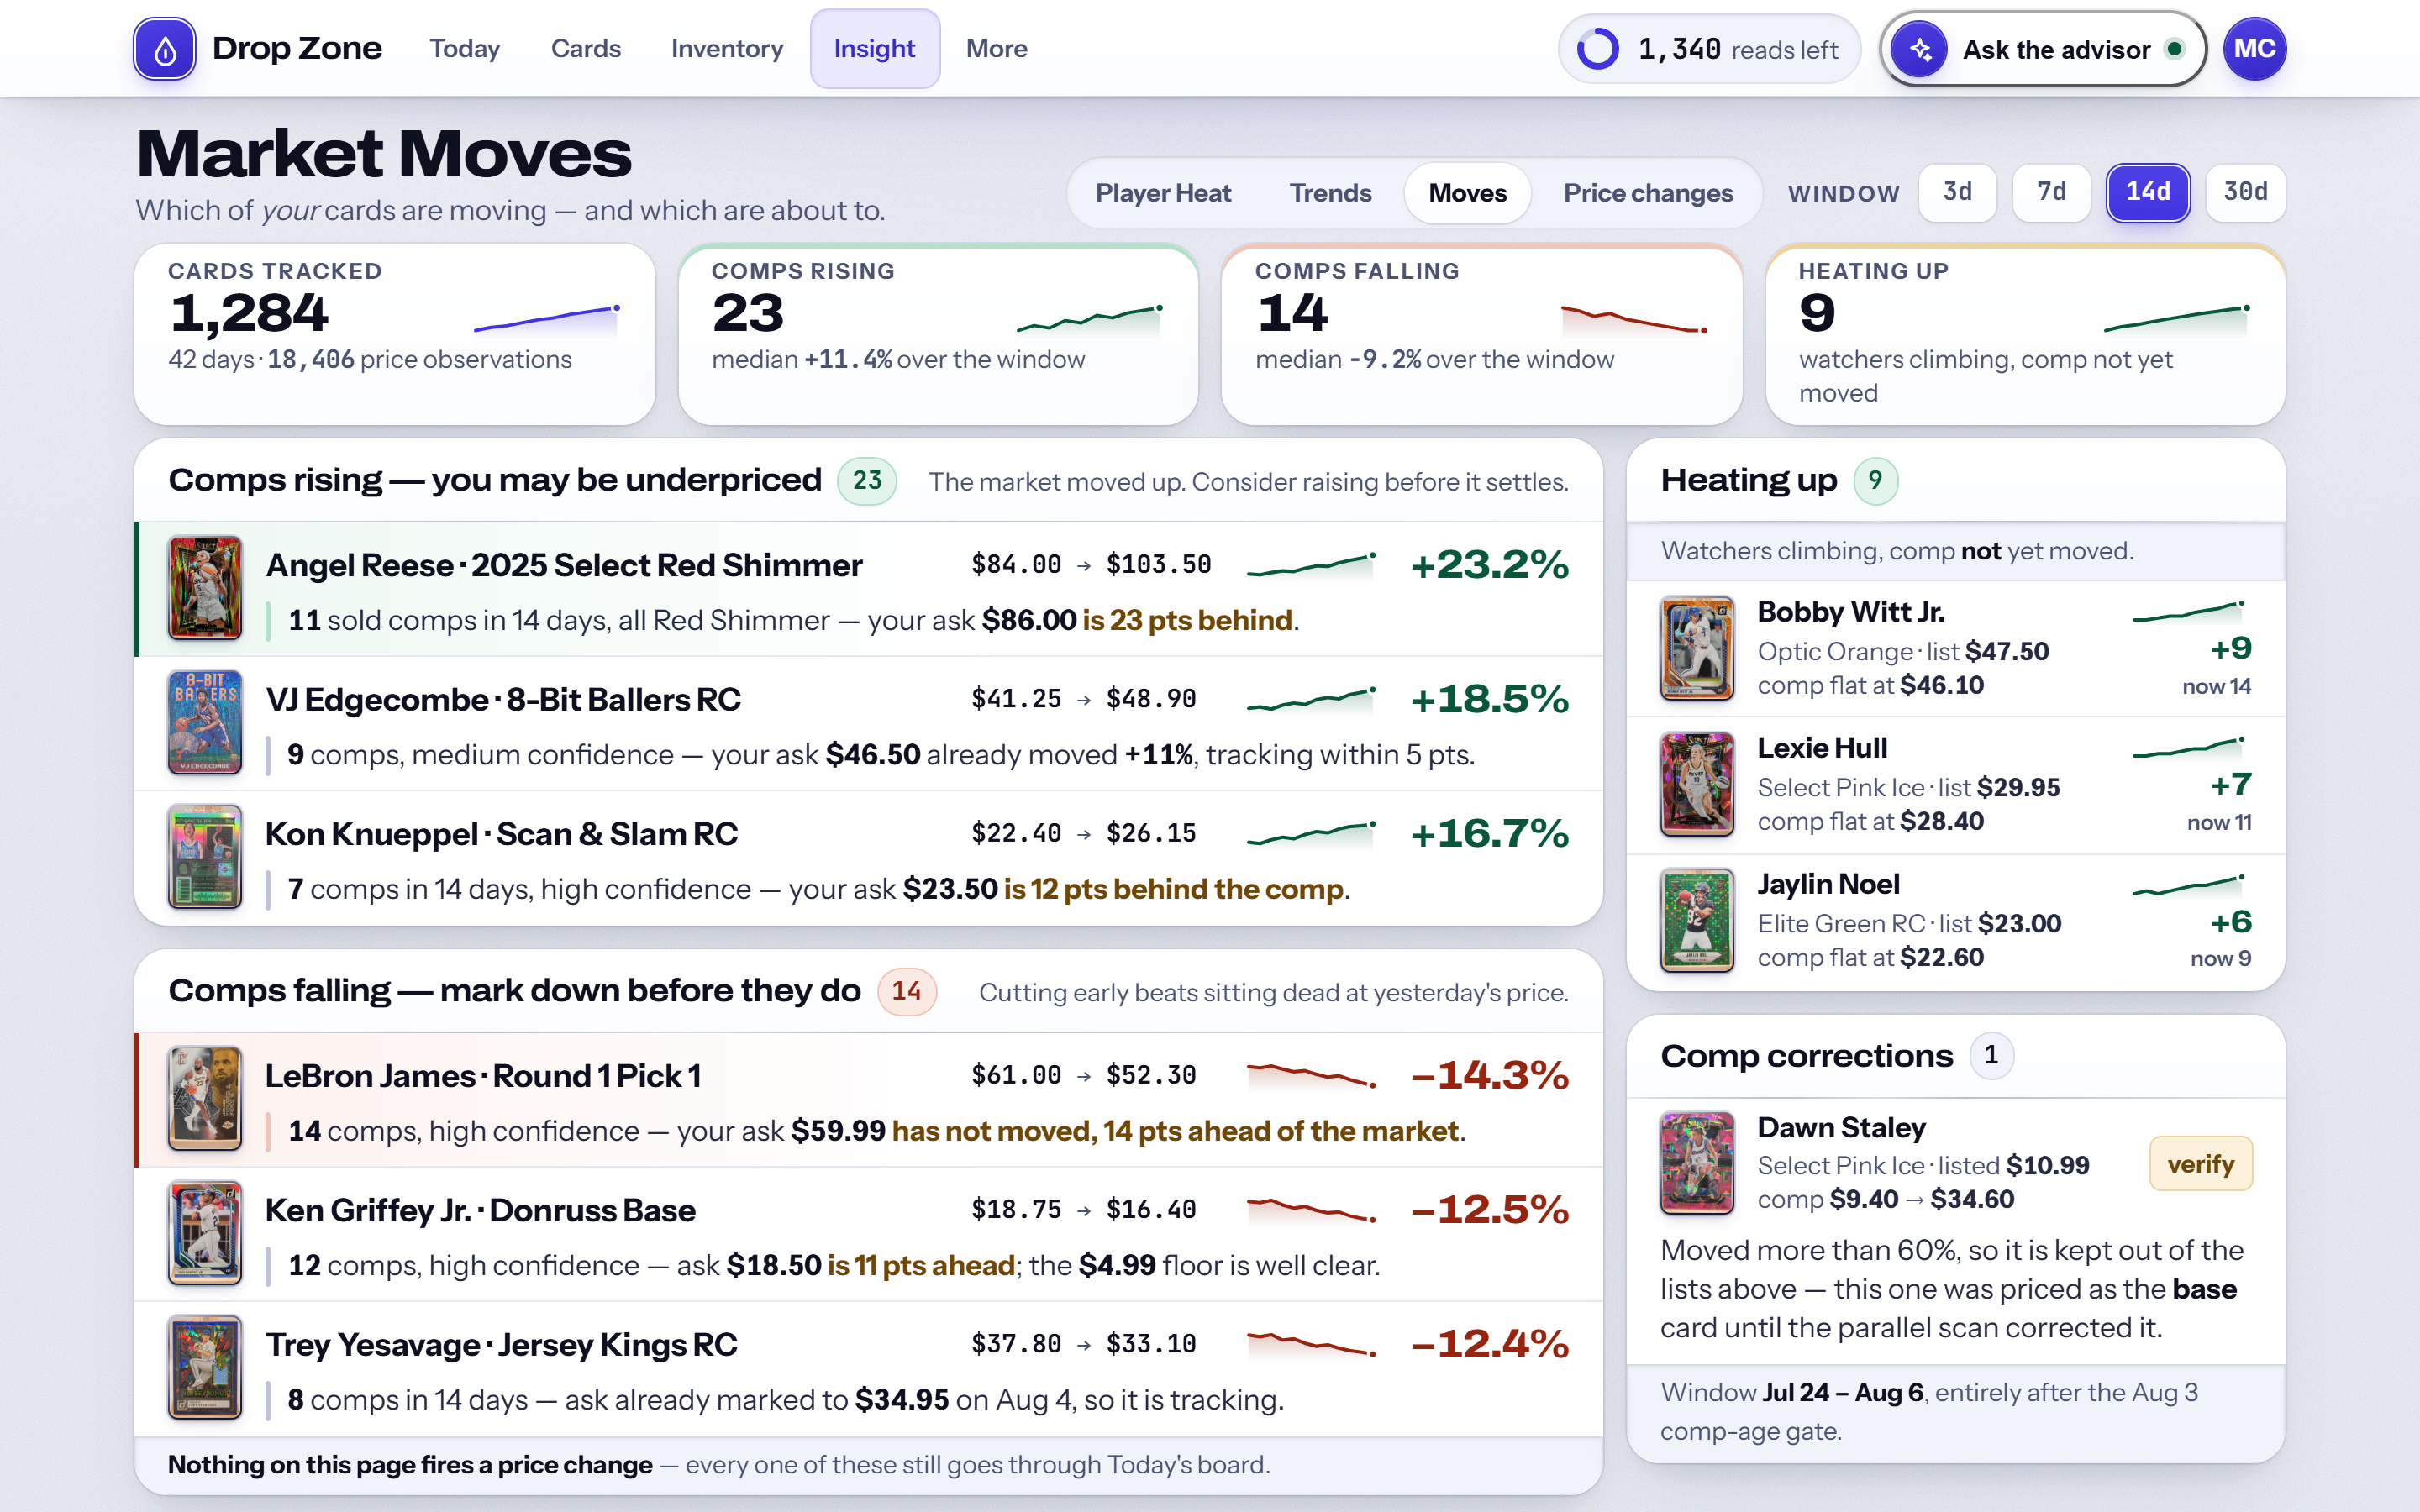The image size is (2420, 1512).
Task: Open Ken Griffey Jr. Donruss Base title
Action: coord(480,1211)
